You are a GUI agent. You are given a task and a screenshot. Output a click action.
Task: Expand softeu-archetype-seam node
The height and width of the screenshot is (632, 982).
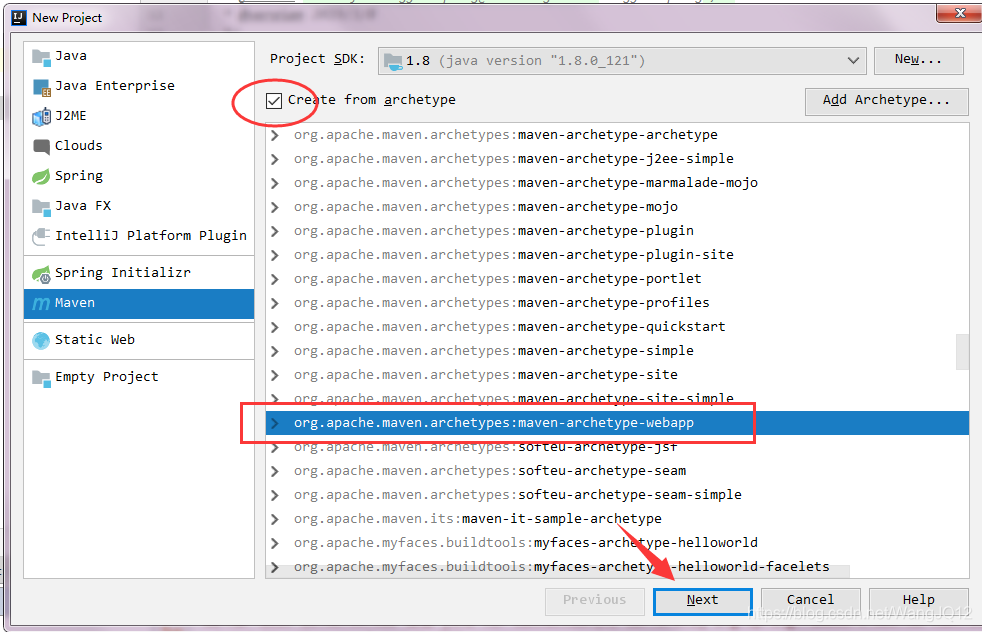point(274,471)
